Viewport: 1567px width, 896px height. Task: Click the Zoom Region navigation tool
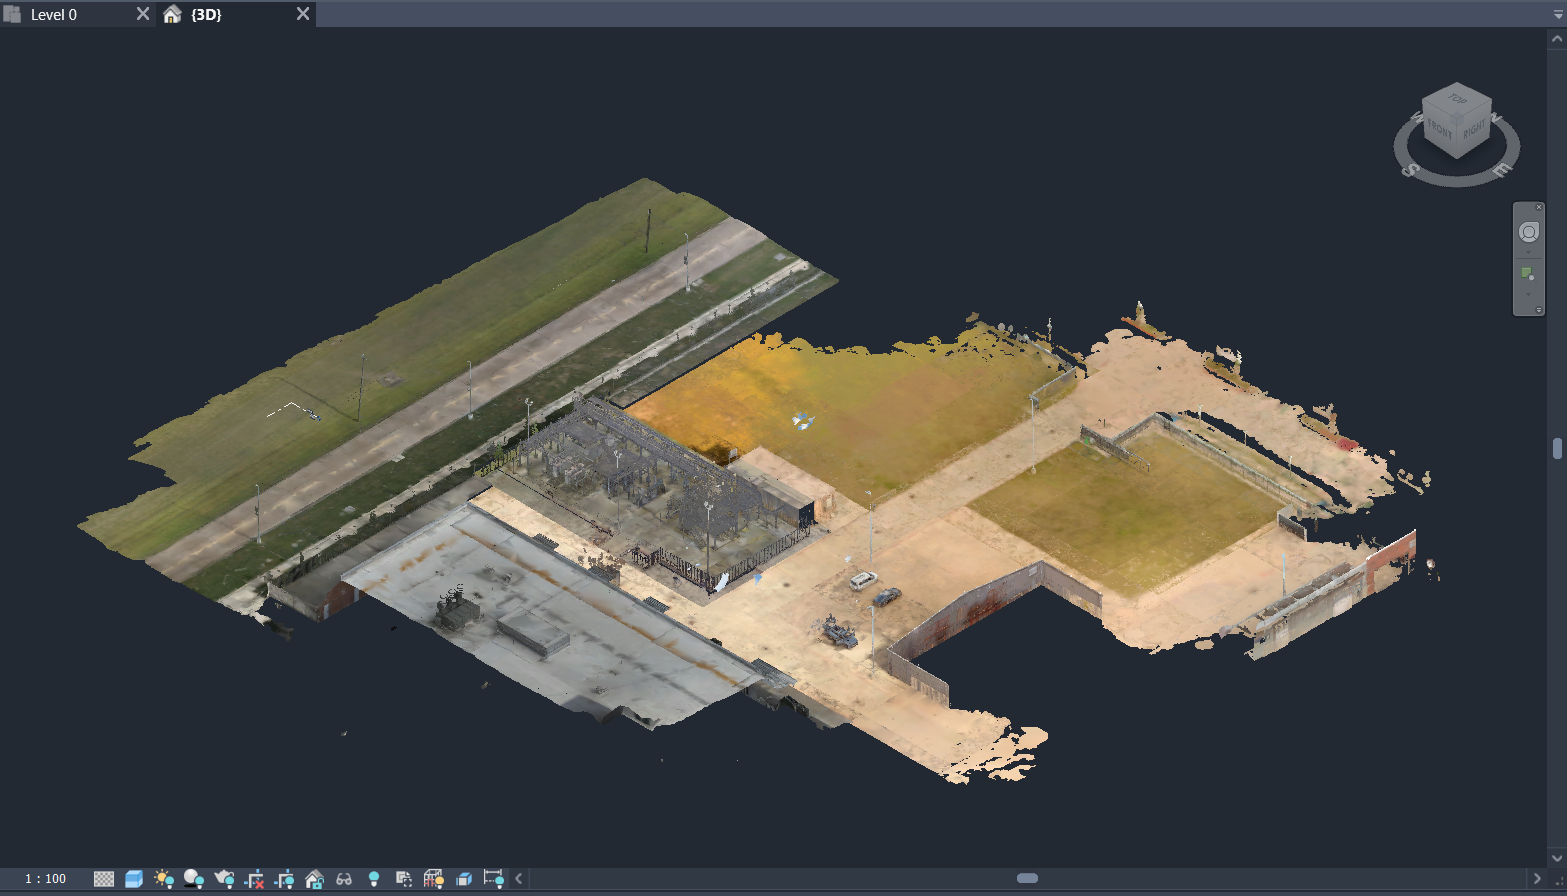(x=1527, y=273)
